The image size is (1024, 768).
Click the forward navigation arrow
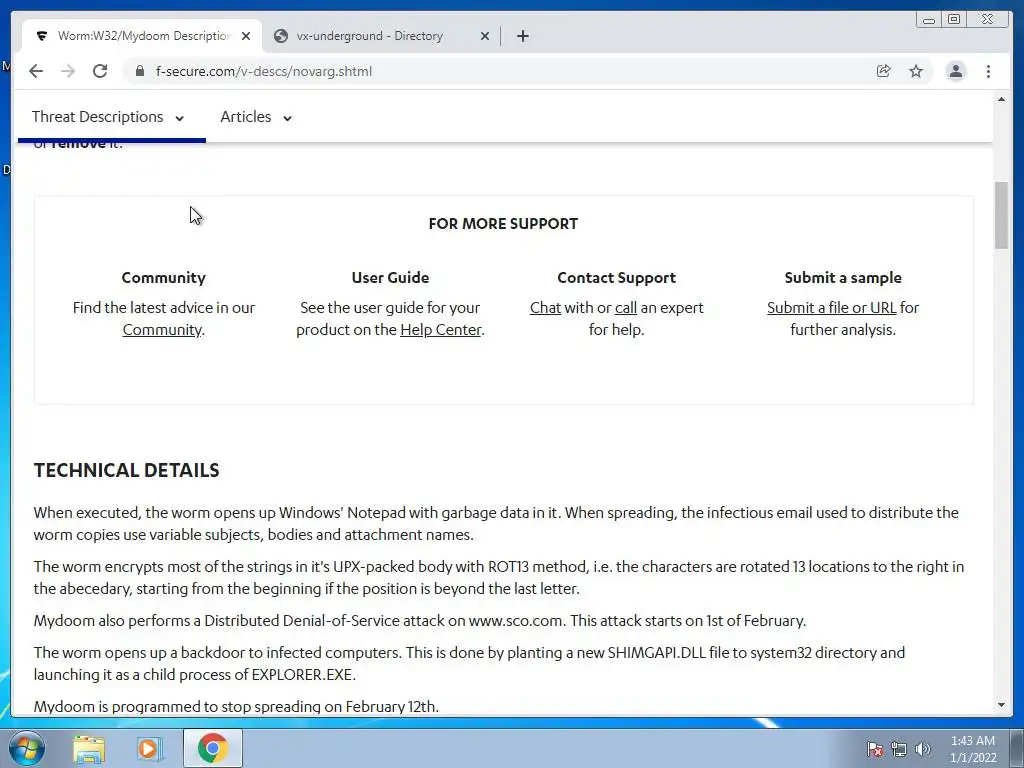pyautogui.click(x=68, y=71)
